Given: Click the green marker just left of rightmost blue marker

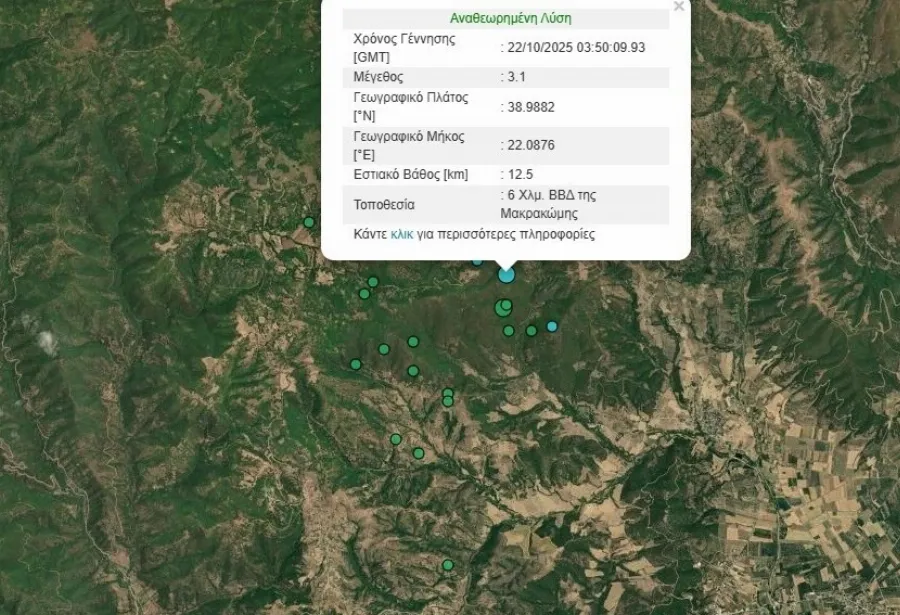Looking at the screenshot, I should coord(531,330).
